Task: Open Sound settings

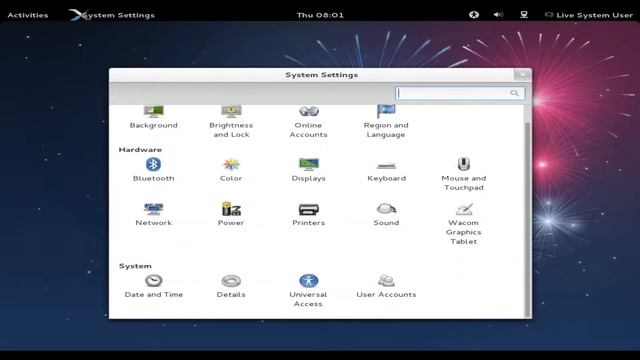Action: click(x=386, y=214)
